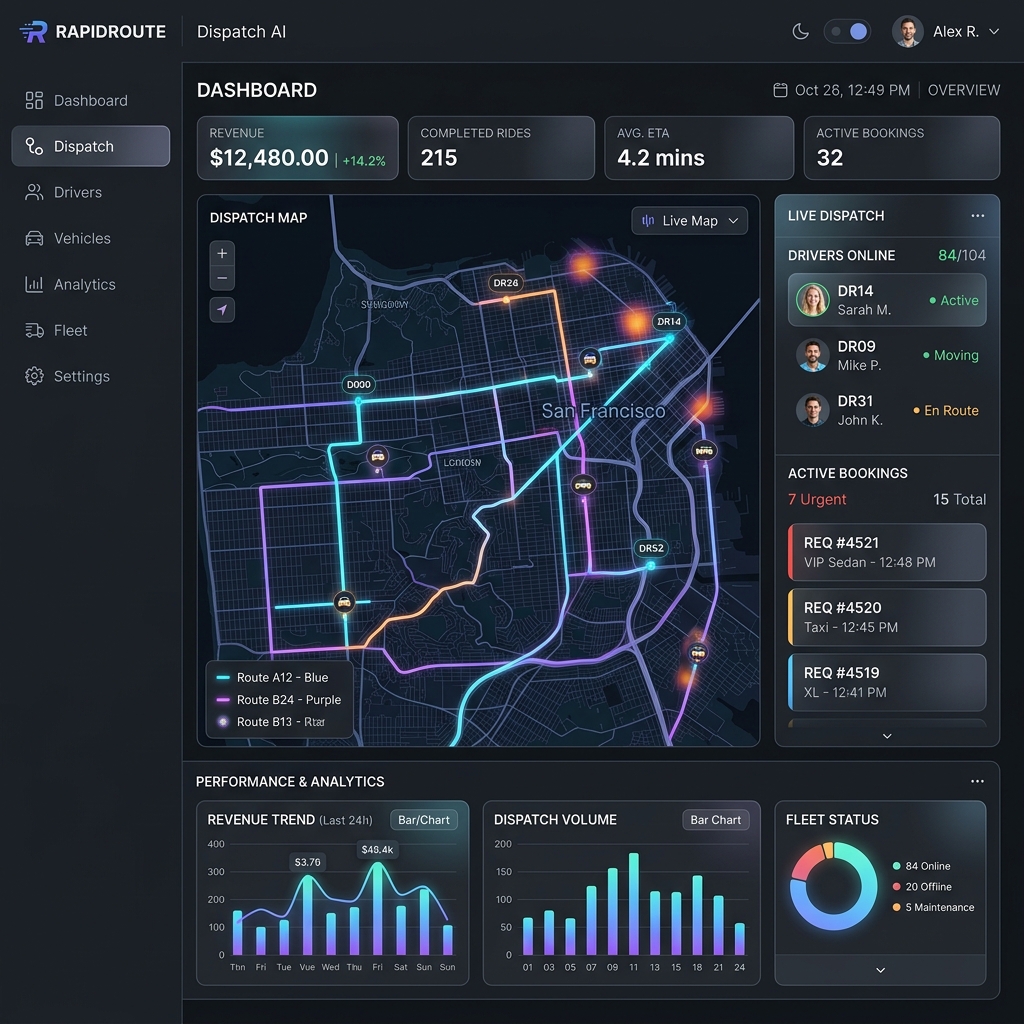Open Vehicles sidebar section
This screenshot has height=1024, width=1024.
click(x=90, y=238)
